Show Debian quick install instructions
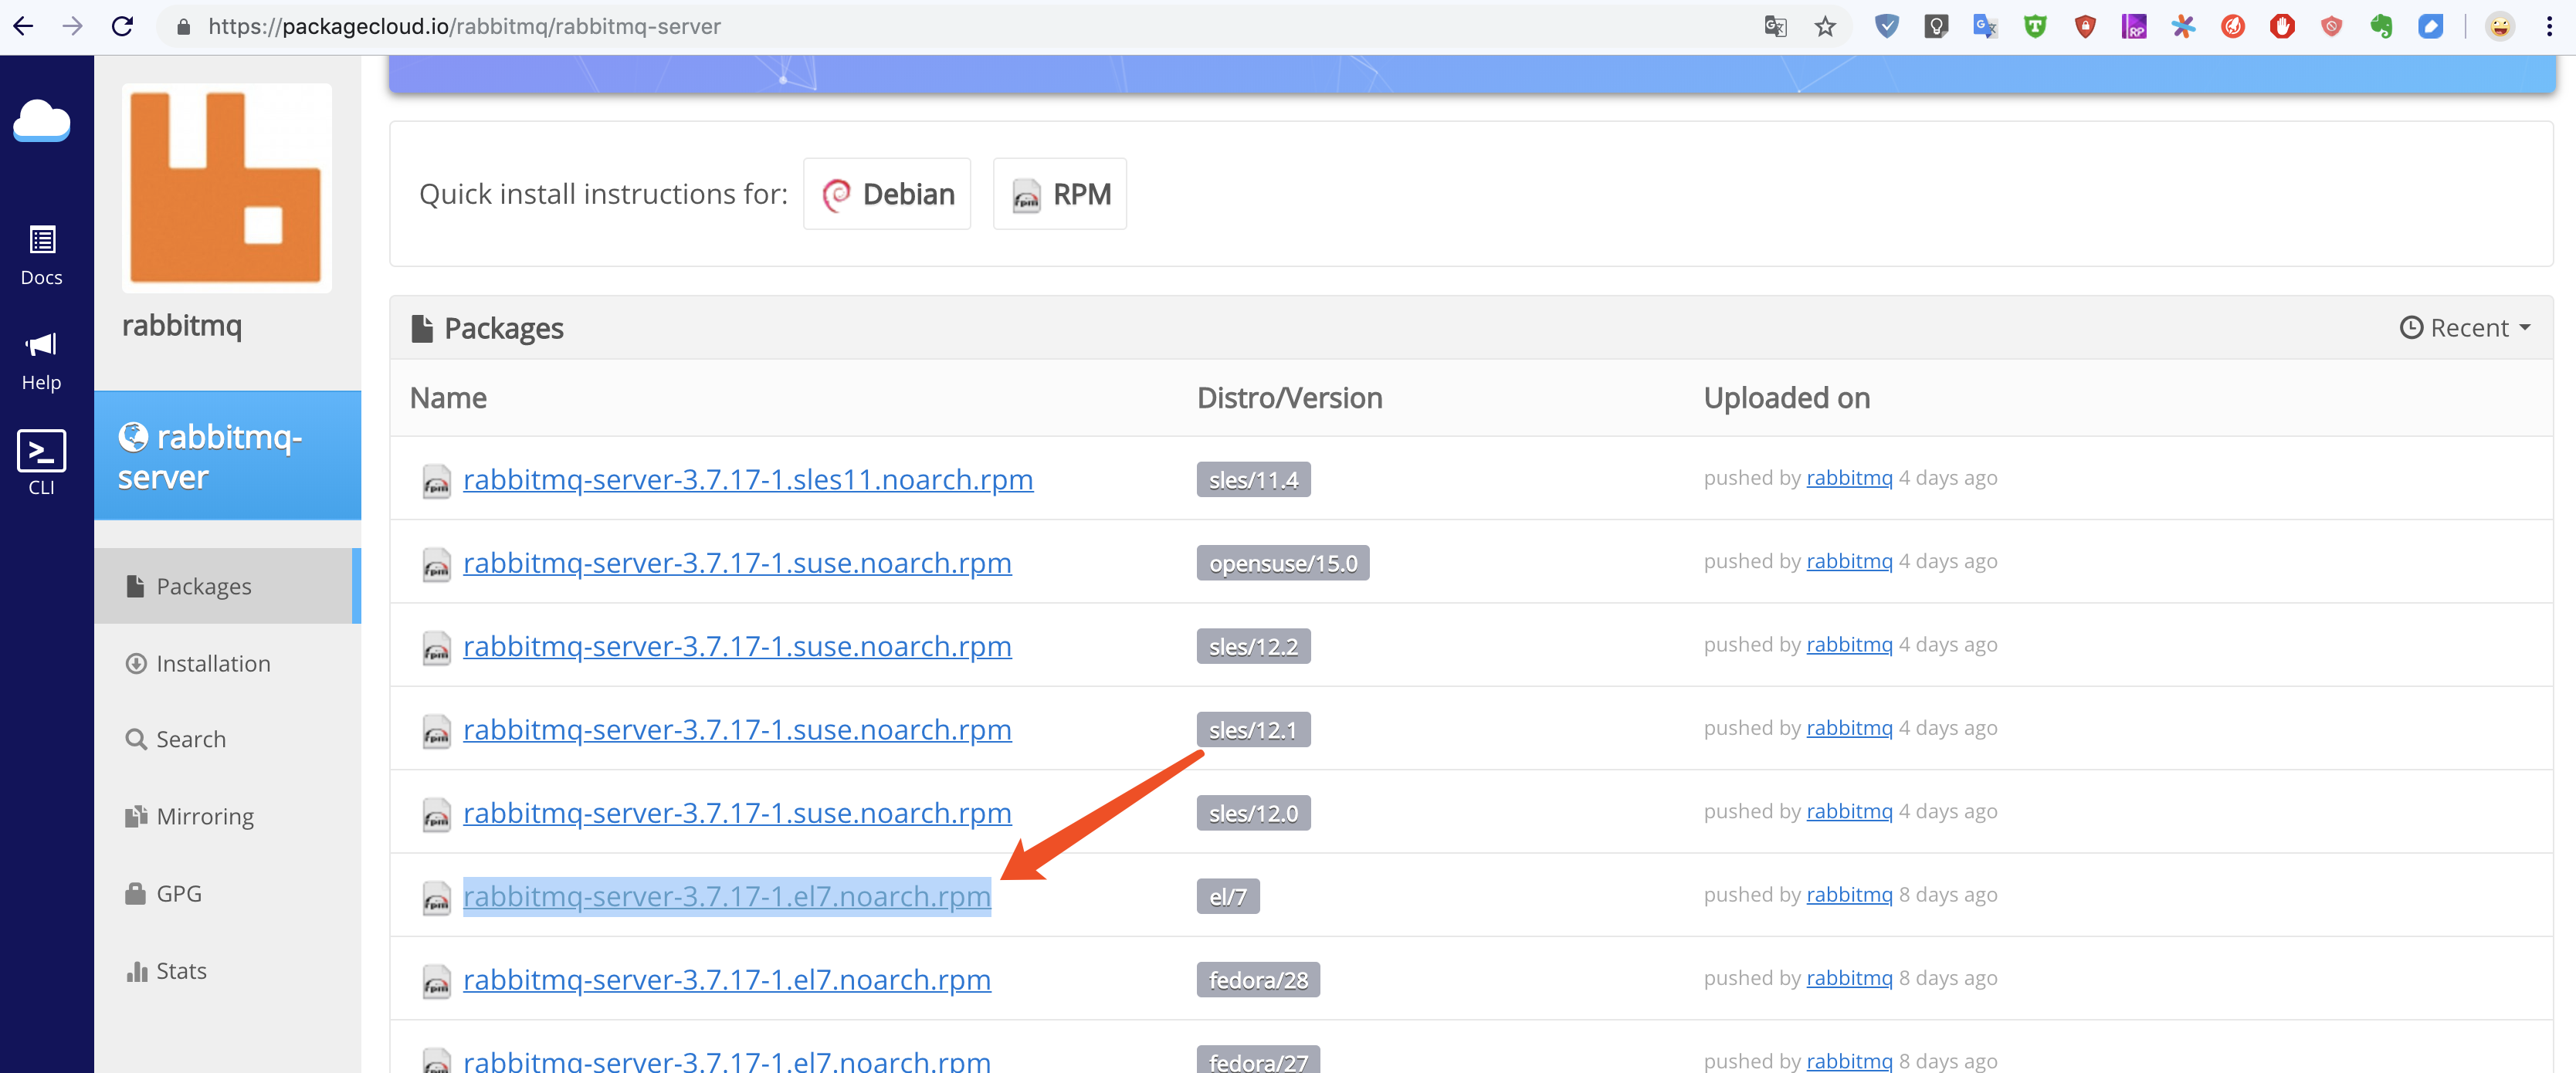The image size is (2576, 1073). pyautogui.click(x=887, y=194)
